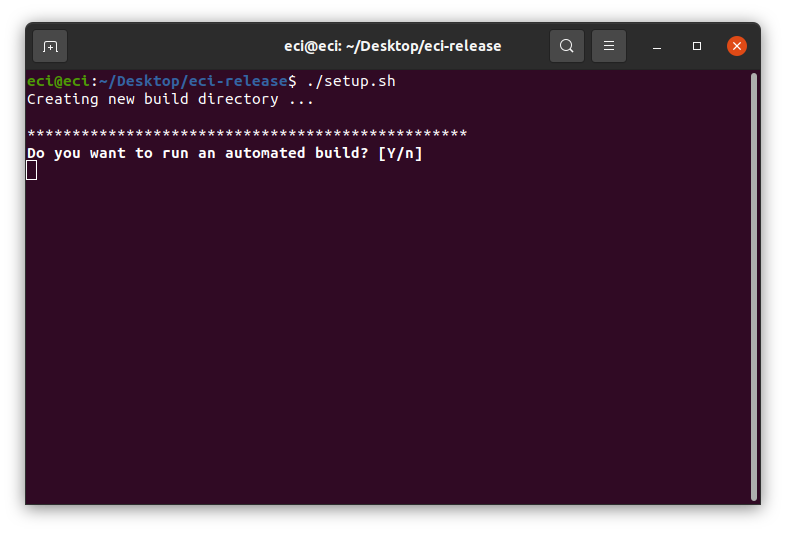Open the terminal search tool

[x=566, y=46]
